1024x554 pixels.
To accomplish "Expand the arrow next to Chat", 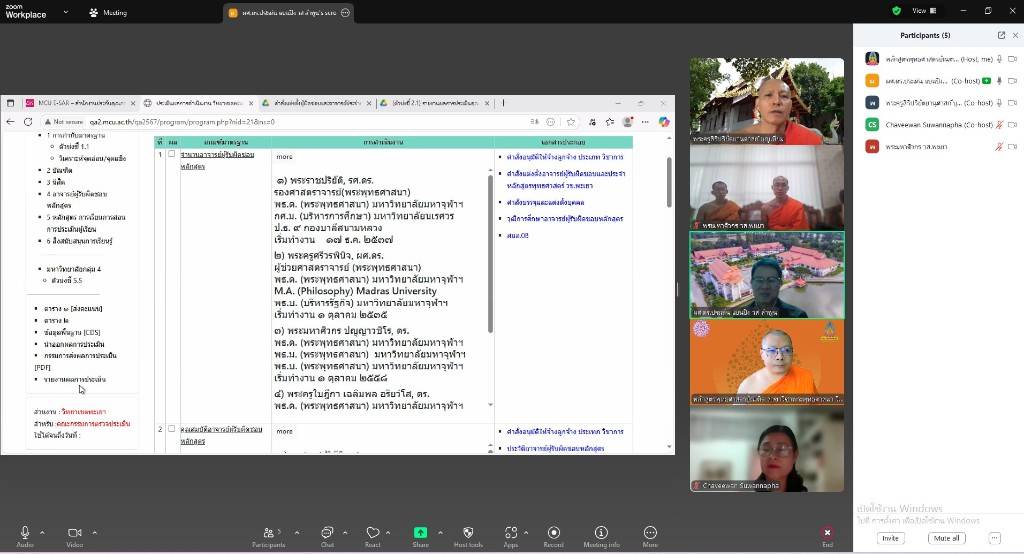I will pyautogui.click(x=345, y=532).
